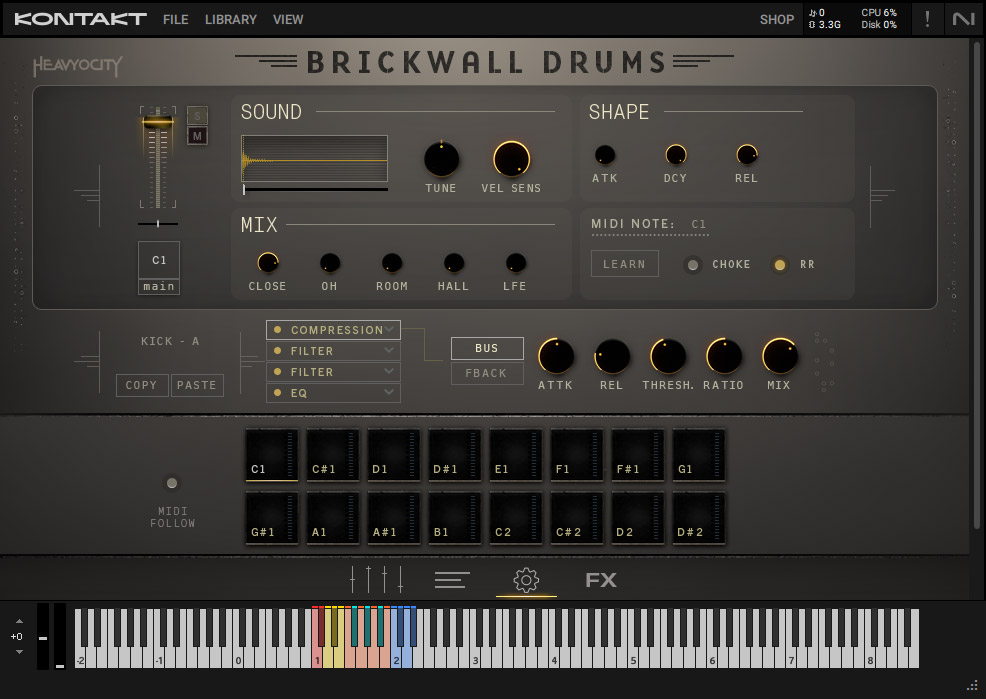986x699 pixels.
Task: Click the ROOM mic knob
Action: [392, 263]
